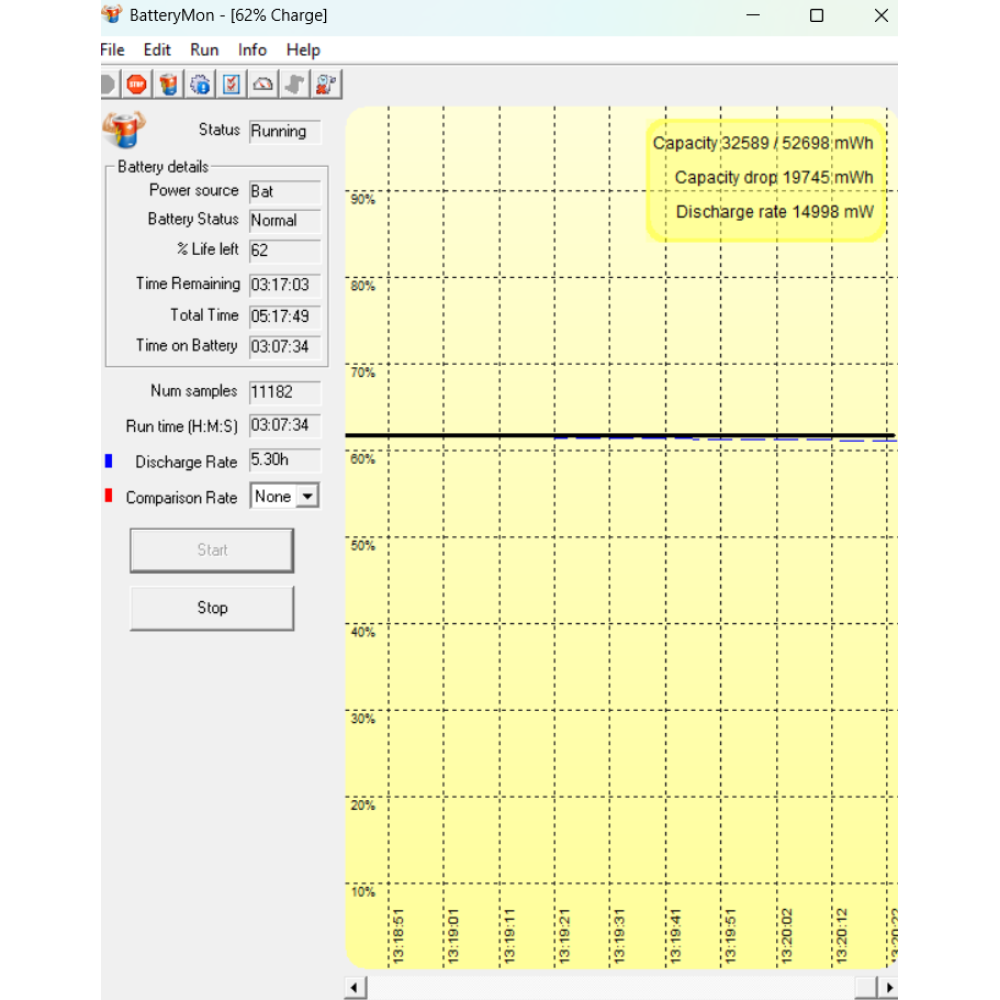Click the toolbar icon with red X
The width and height of the screenshot is (1000, 1000).
[x=325, y=85]
